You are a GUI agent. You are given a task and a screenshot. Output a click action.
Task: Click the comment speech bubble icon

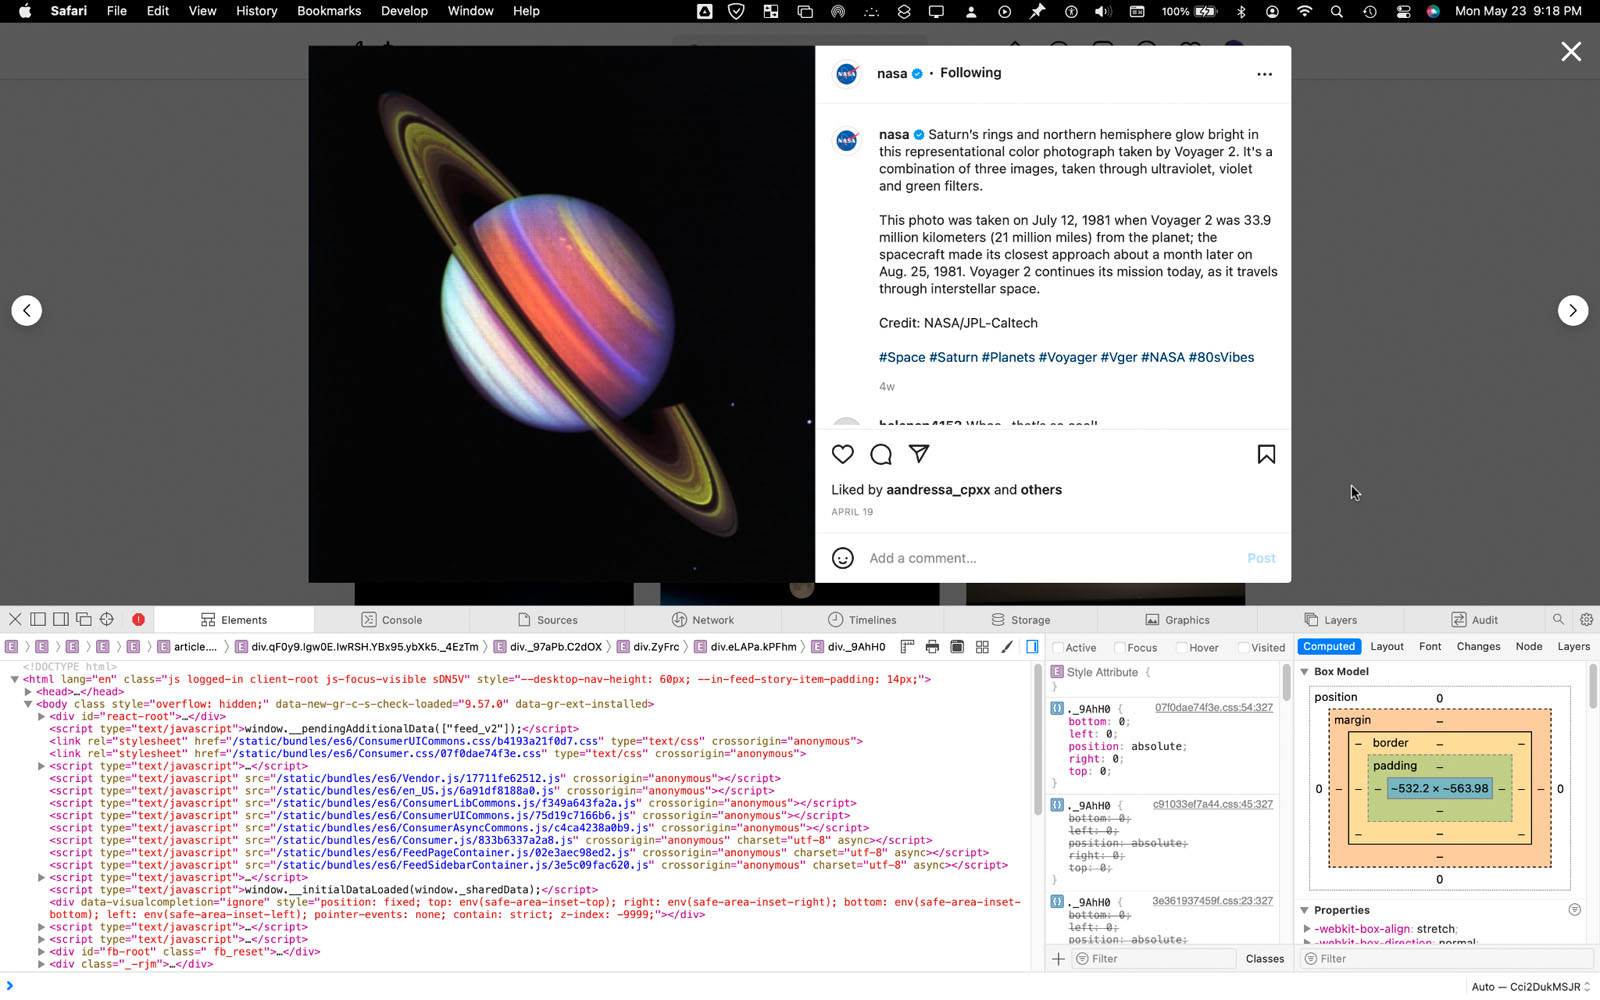click(881, 455)
